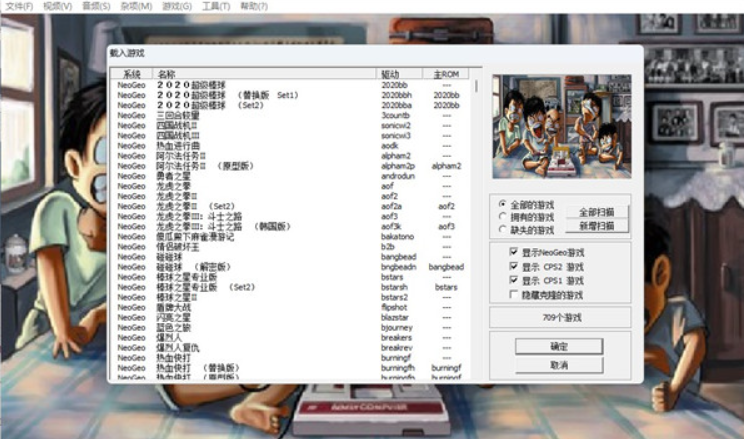Select the bakatono game row
Viewport: 744px width, 439px height.
coord(291,236)
